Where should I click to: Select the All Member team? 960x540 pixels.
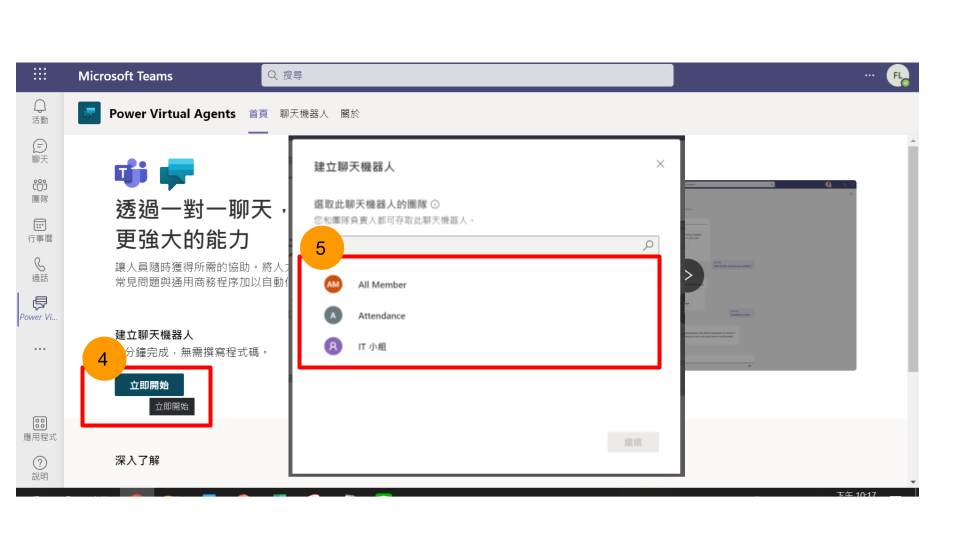479,284
